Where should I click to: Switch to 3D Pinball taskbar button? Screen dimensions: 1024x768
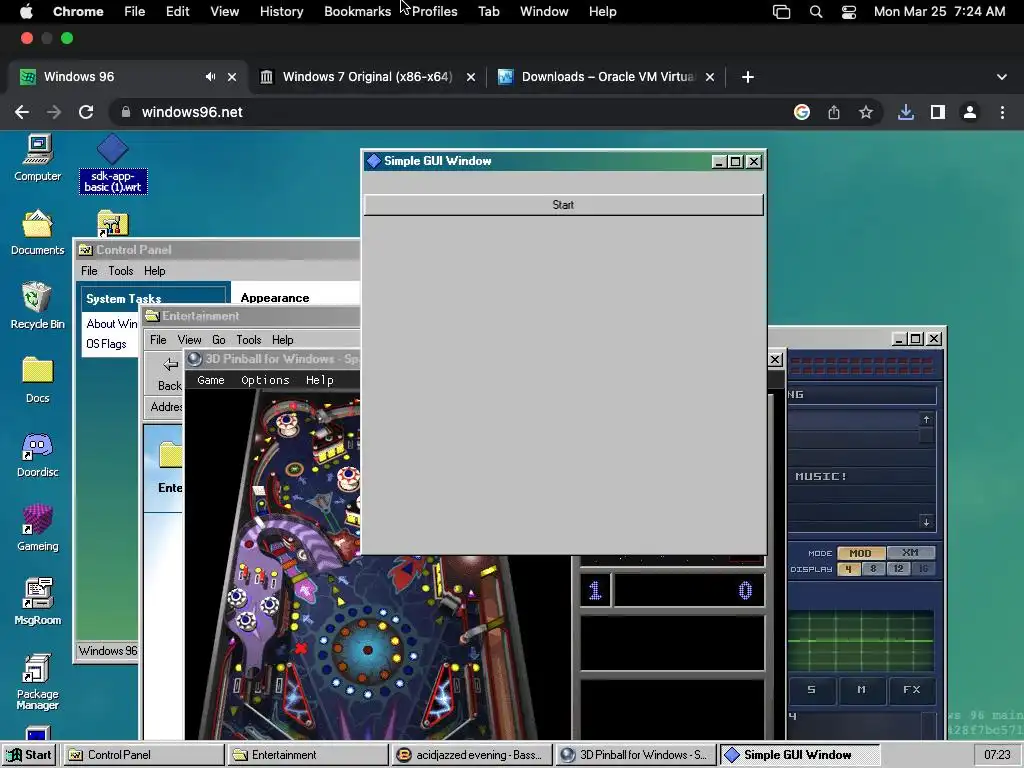[635, 755]
